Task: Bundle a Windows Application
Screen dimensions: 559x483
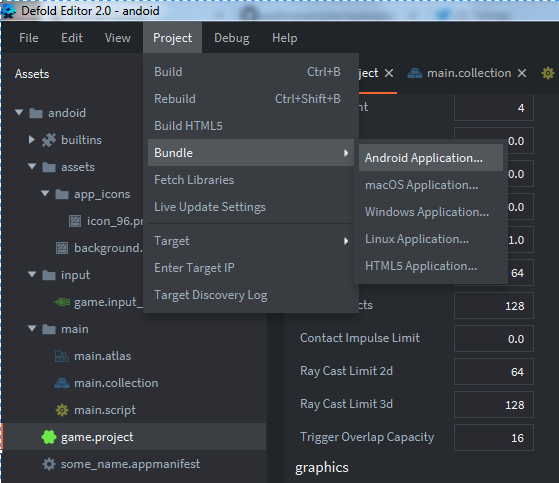Action: point(431,212)
